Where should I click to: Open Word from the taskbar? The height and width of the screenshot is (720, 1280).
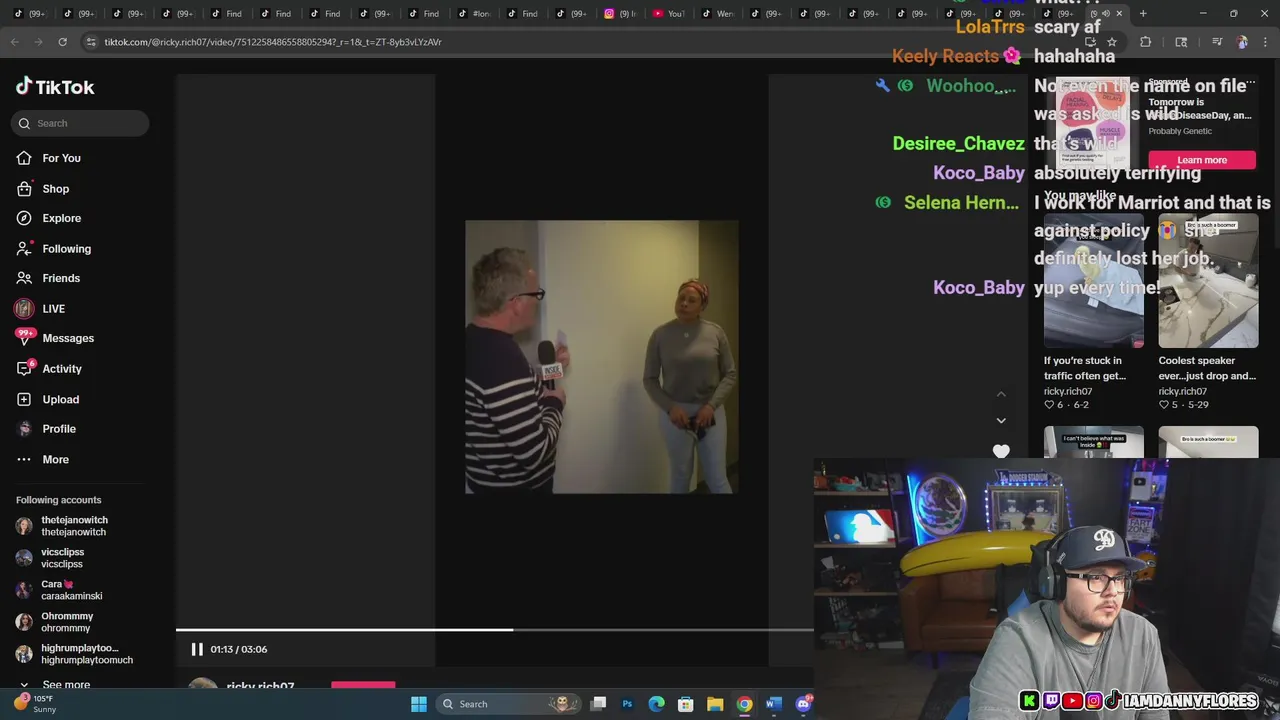[x=773, y=704]
